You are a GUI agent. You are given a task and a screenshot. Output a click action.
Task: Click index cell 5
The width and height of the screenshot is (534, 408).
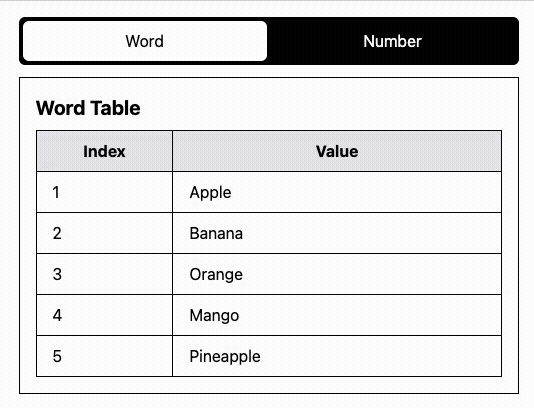tap(104, 356)
